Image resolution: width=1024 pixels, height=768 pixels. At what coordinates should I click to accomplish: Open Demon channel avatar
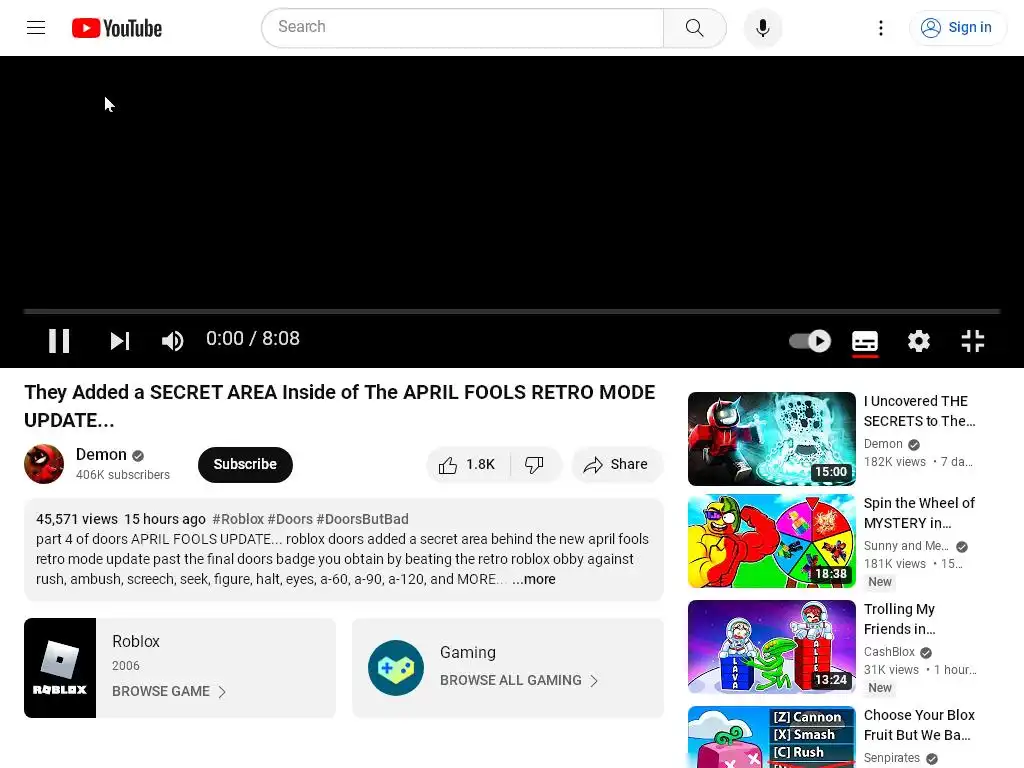point(44,464)
